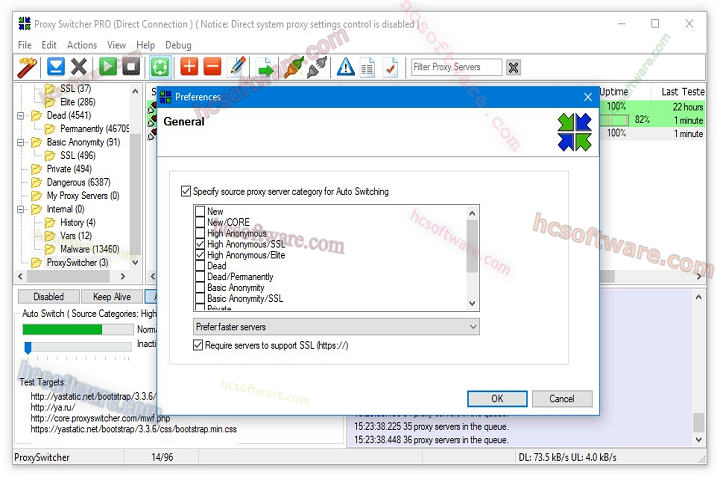
Task: Click the checkmark document toolbar icon
Action: coord(391,67)
